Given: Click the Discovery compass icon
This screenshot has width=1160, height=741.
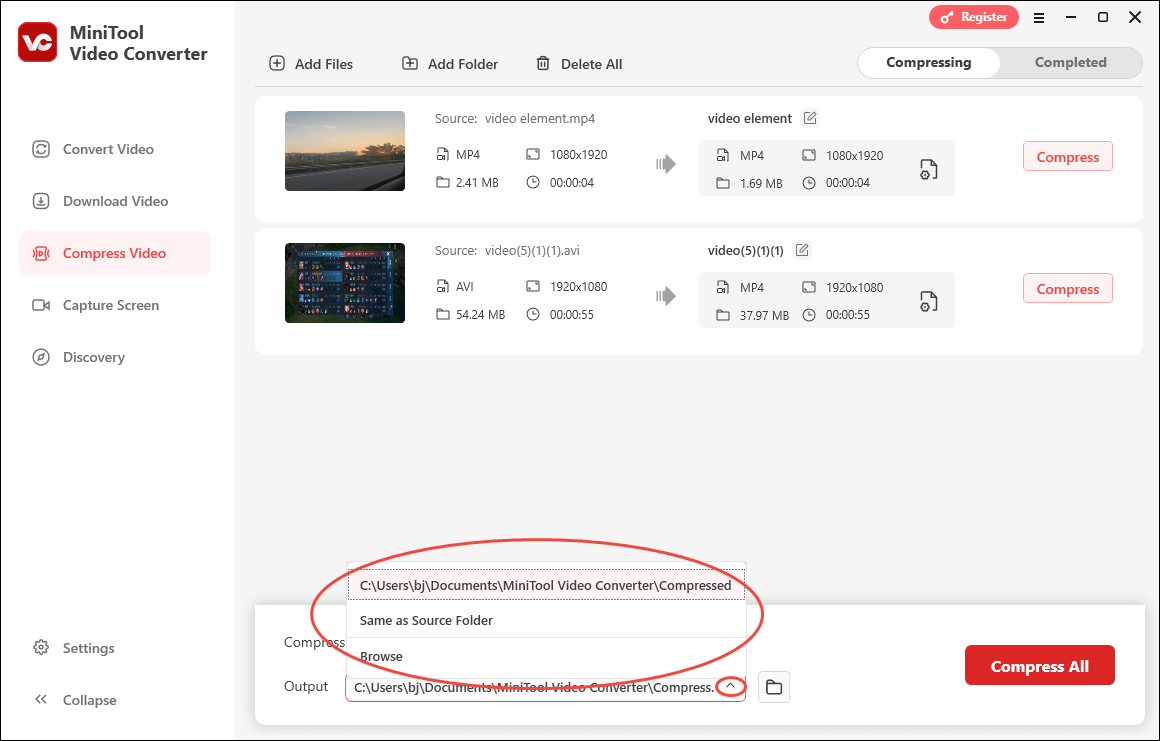Looking at the screenshot, I should 41,357.
